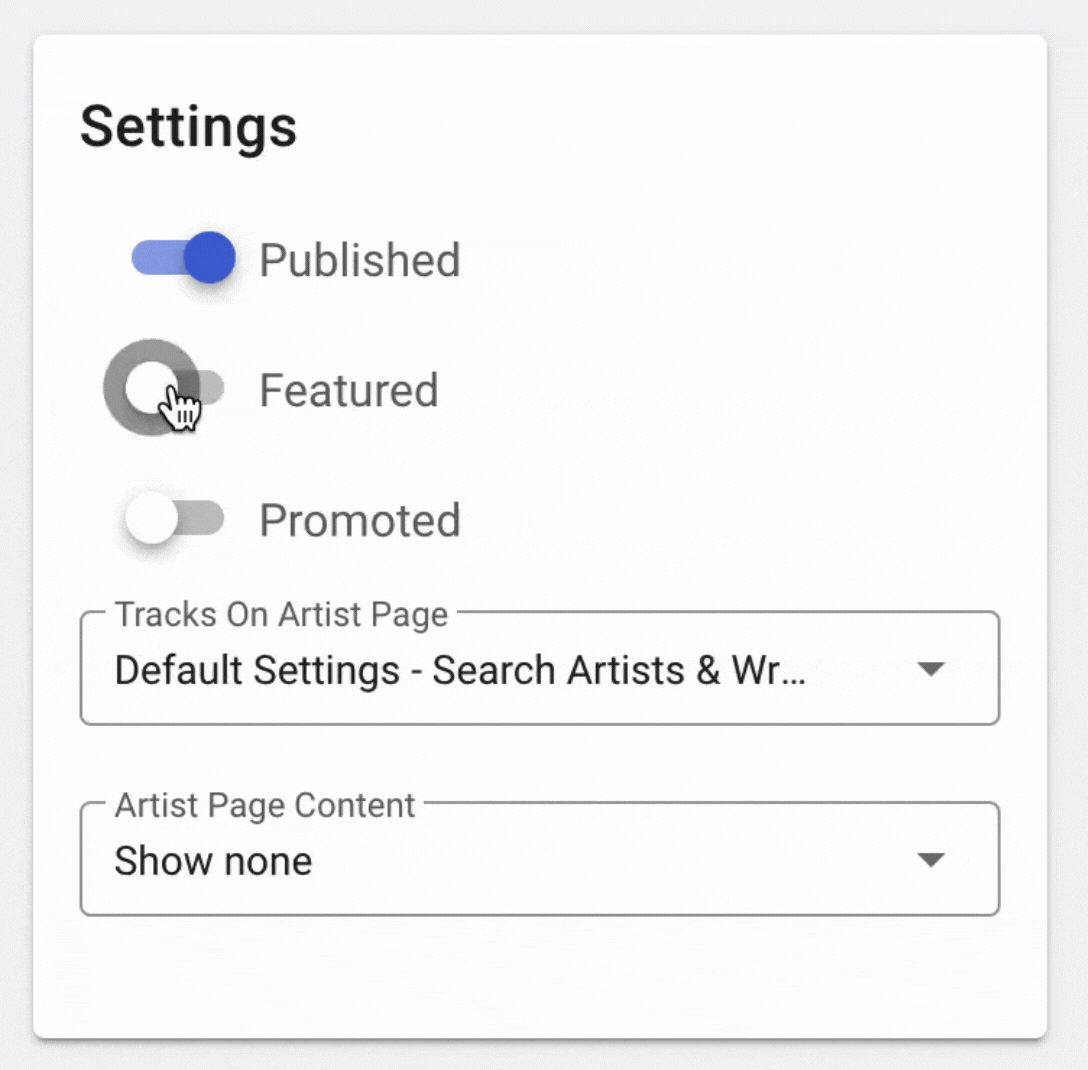Click the 'Published' text label
The height and width of the screenshot is (1070, 1088).
[x=360, y=260]
